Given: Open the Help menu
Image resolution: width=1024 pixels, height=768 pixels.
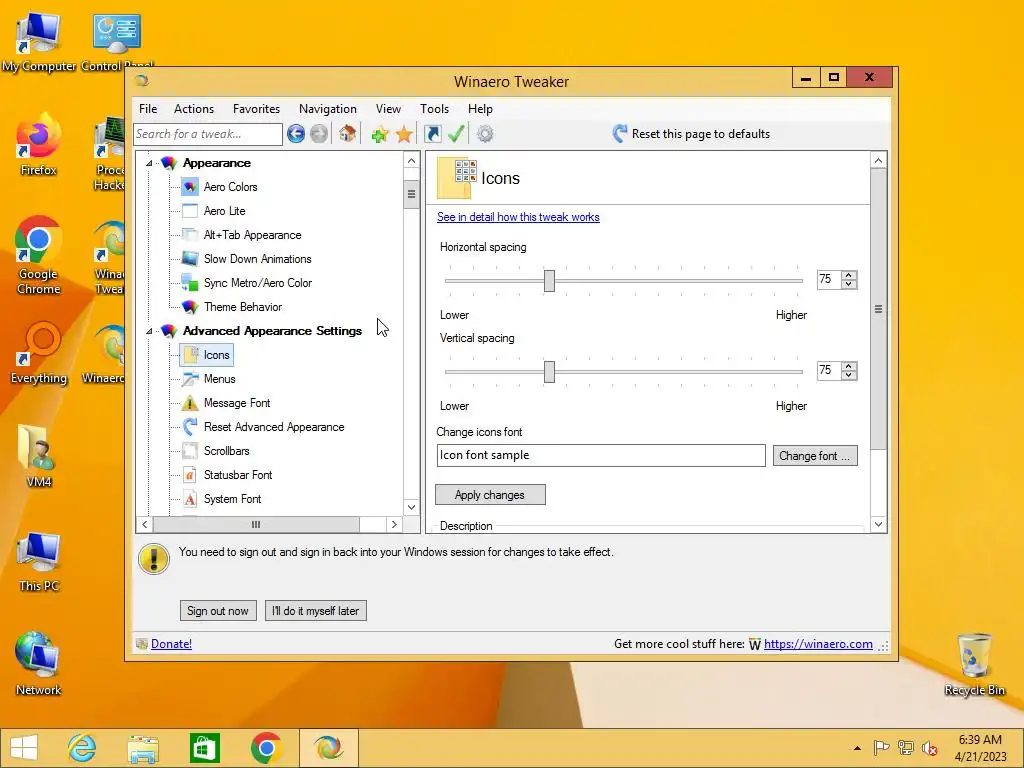Looking at the screenshot, I should [480, 109].
